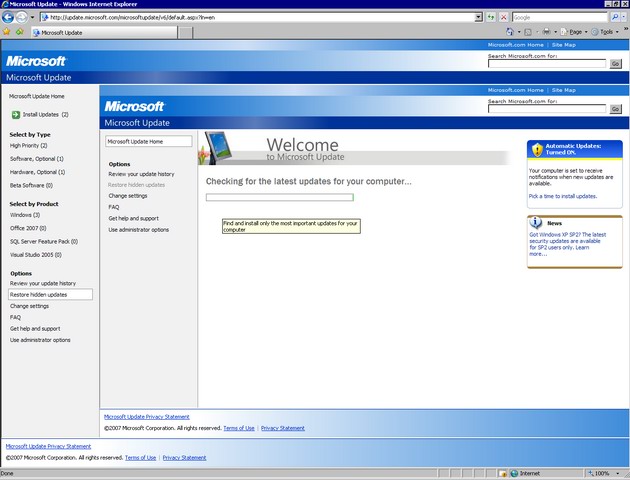Switch to the Microsoft Update browser tab
This screenshot has height=480, width=630.
pos(60,32)
